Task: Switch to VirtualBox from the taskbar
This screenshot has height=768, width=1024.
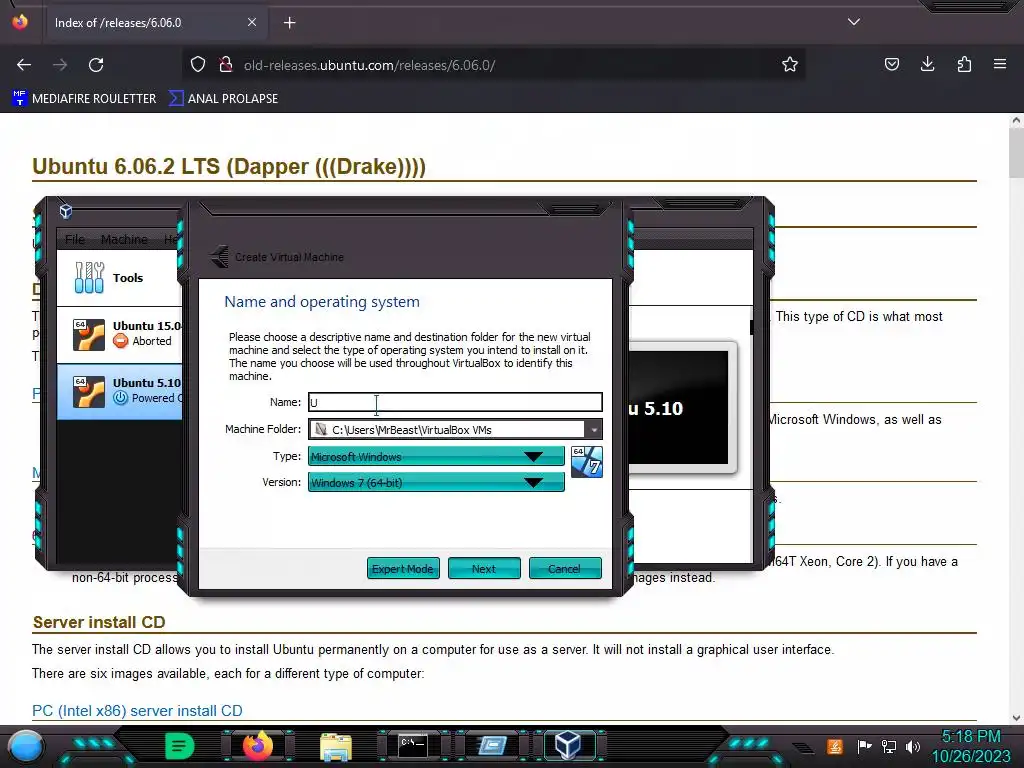Action: [x=568, y=746]
